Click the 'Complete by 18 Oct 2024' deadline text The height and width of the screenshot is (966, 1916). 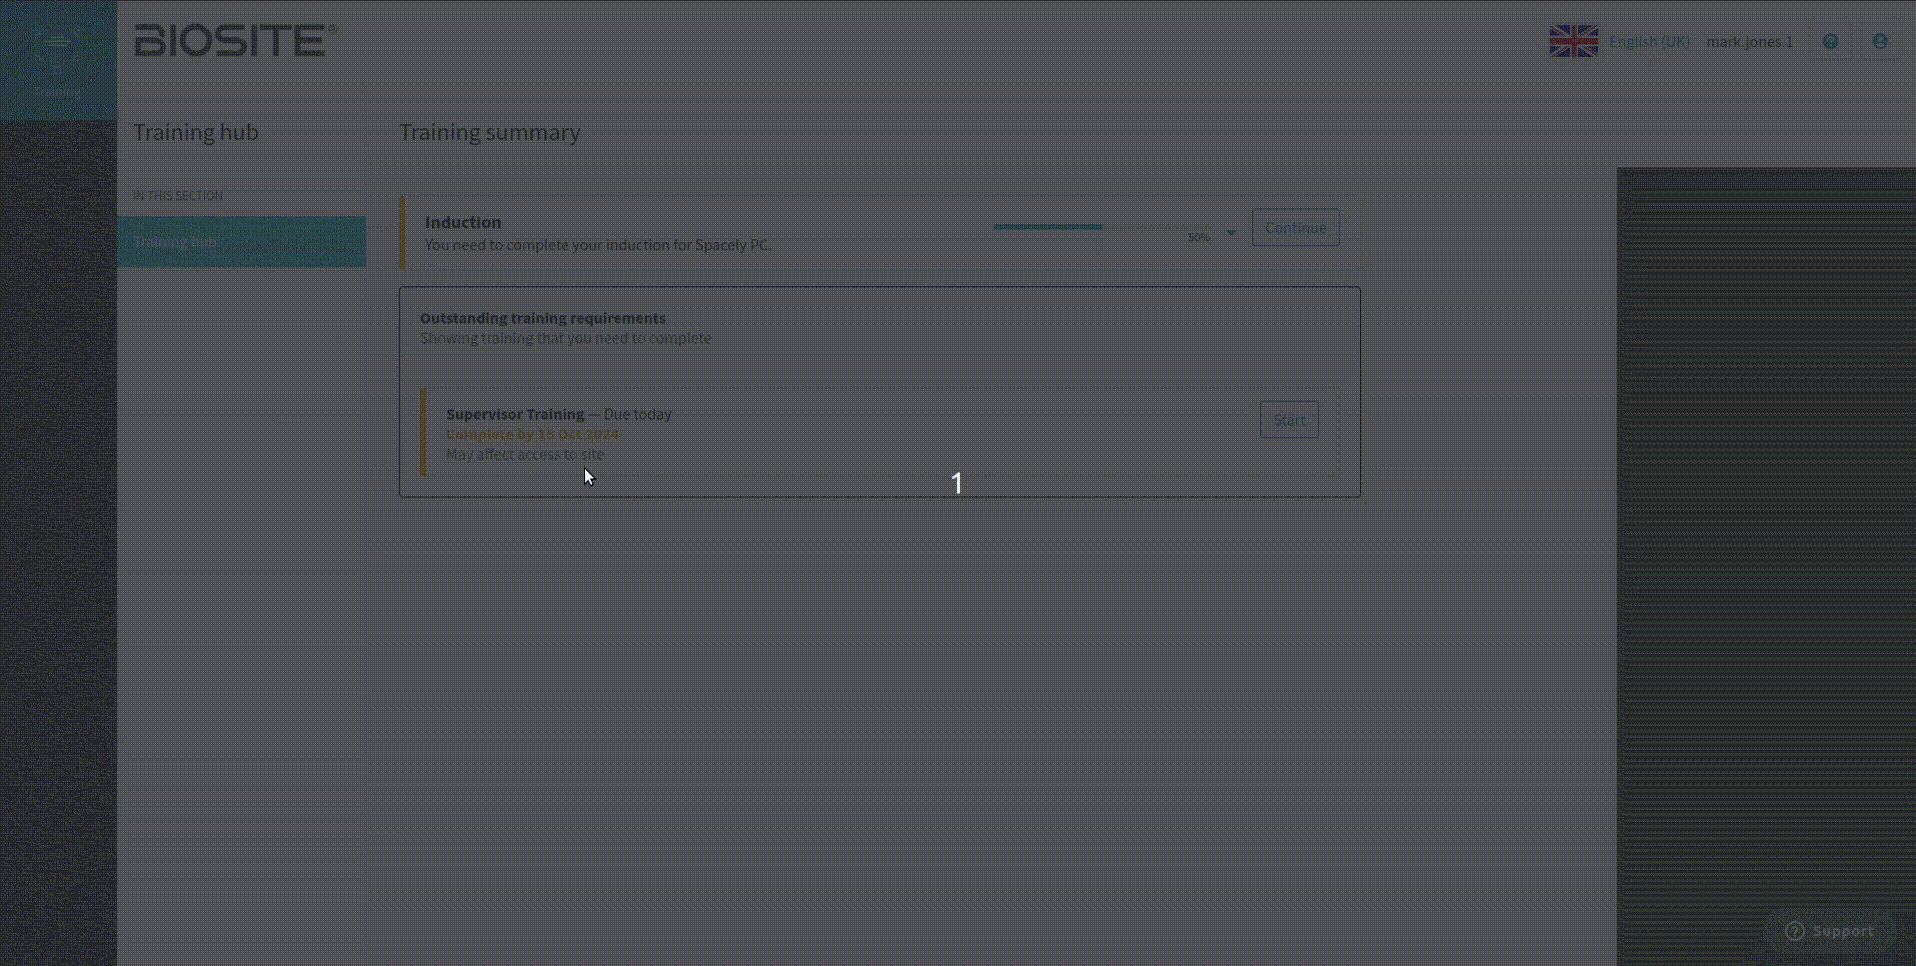point(532,434)
